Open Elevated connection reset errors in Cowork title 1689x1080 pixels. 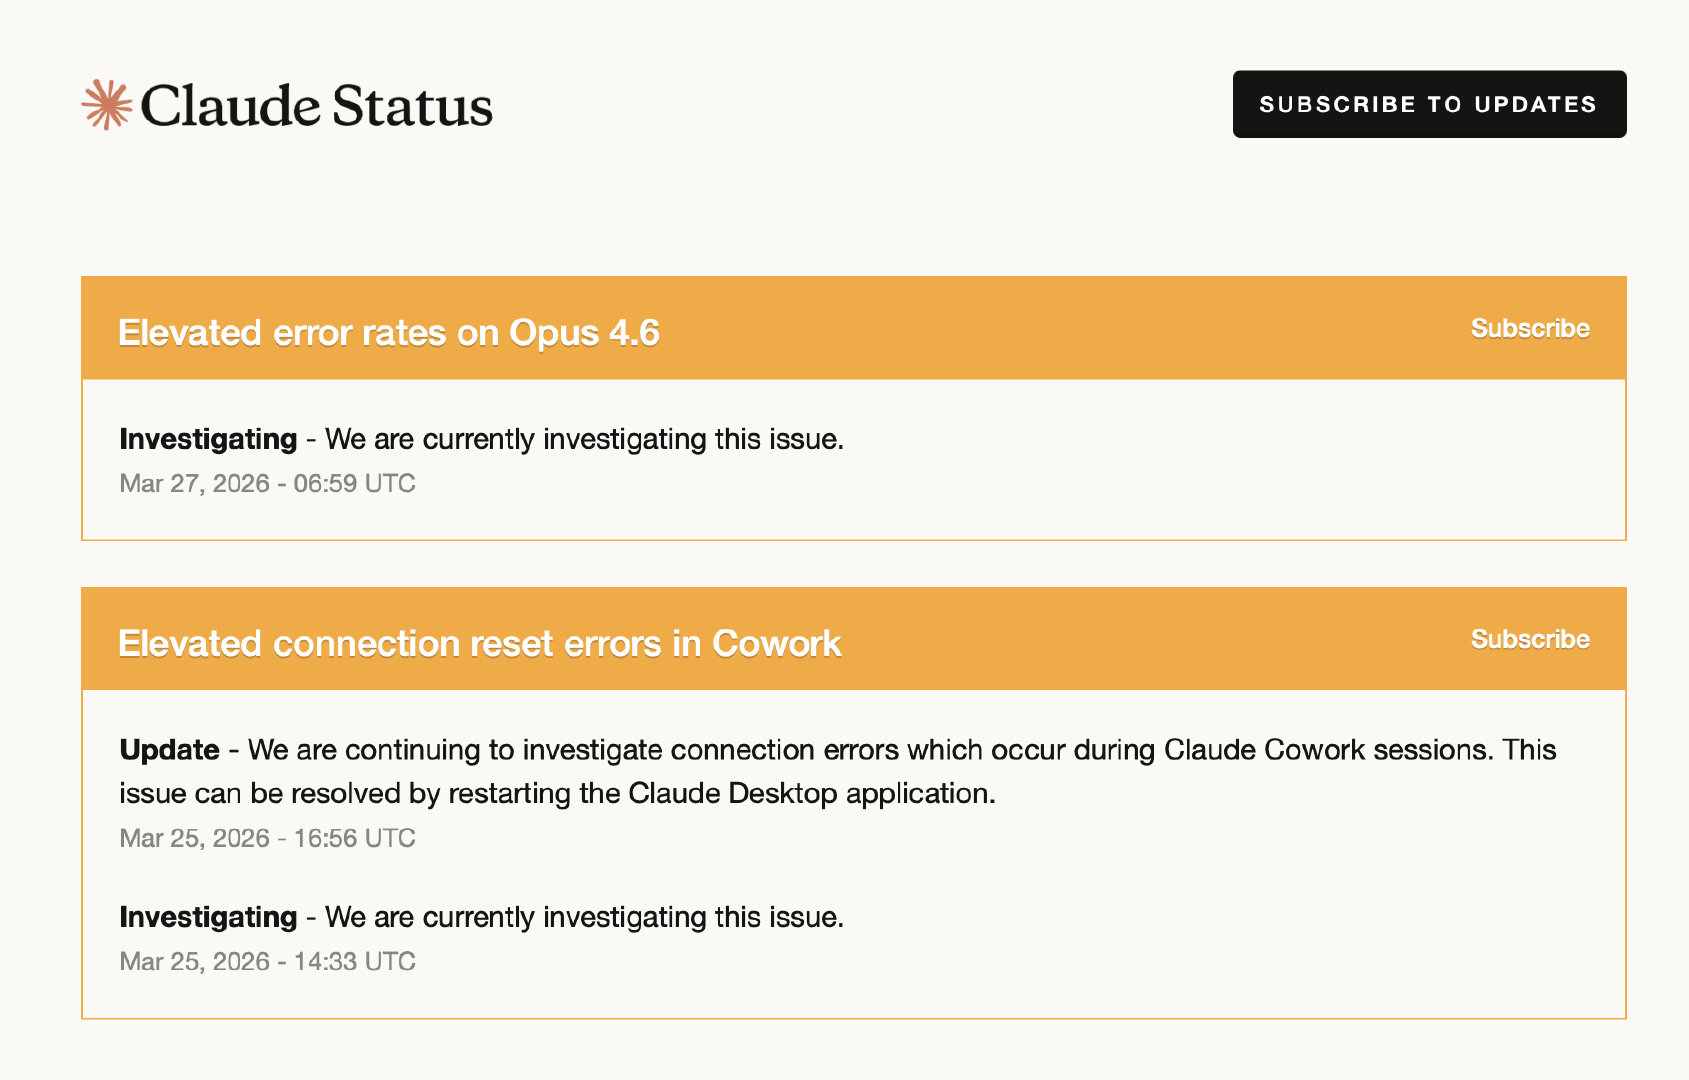pos(479,643)
